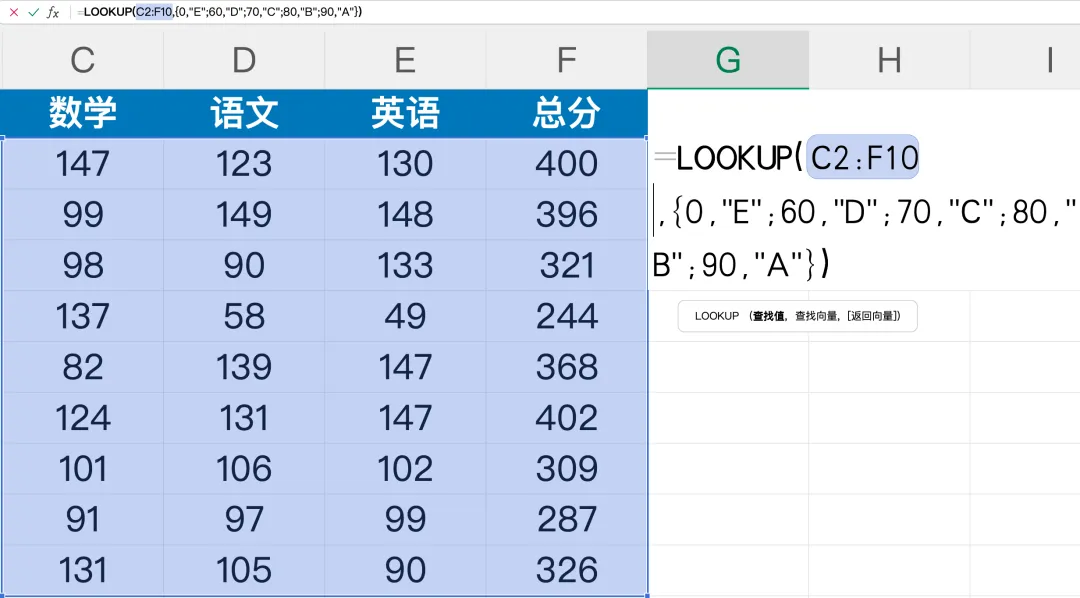This screenshot has width=1080, height=598.
Task: Select 总分 cell with value 402
Action: click(x=566, y=418)
